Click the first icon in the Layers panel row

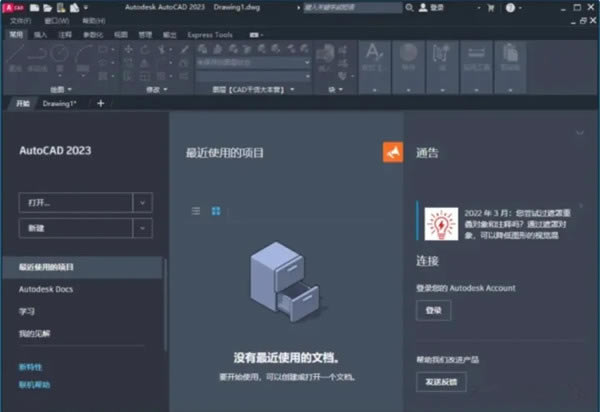202,49
